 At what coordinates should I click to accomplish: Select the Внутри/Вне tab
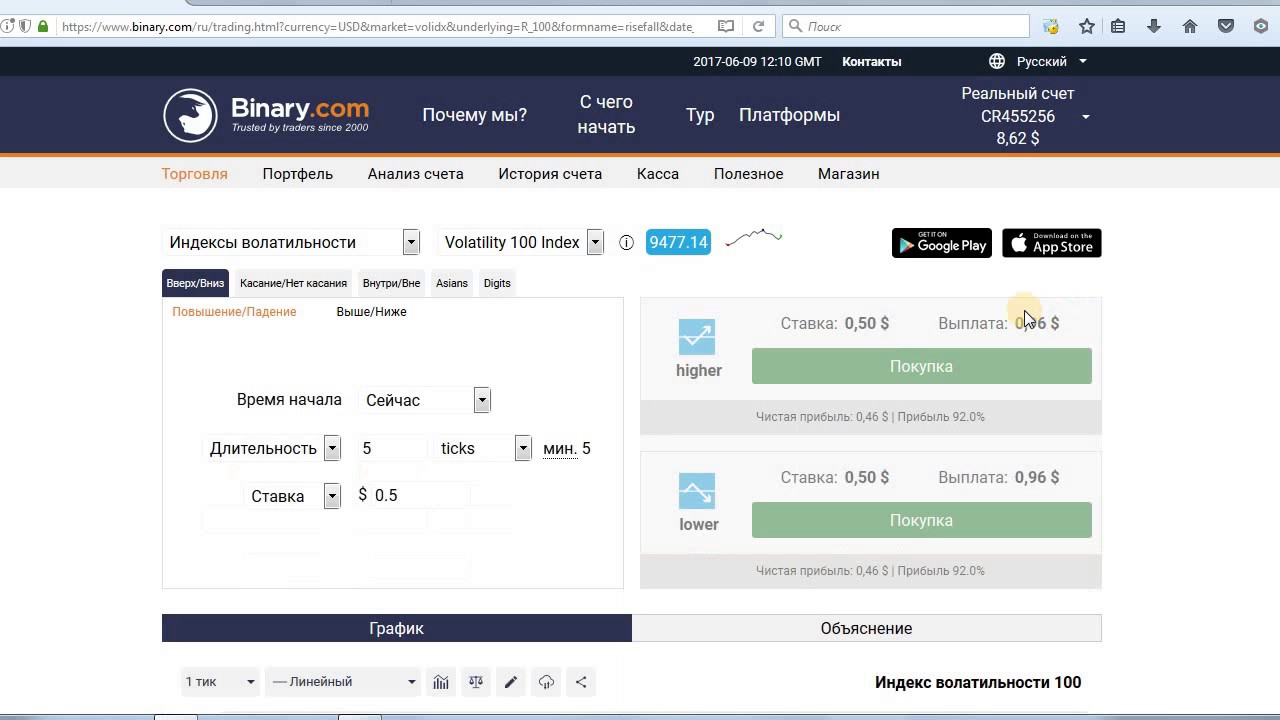tap(391, 283)
